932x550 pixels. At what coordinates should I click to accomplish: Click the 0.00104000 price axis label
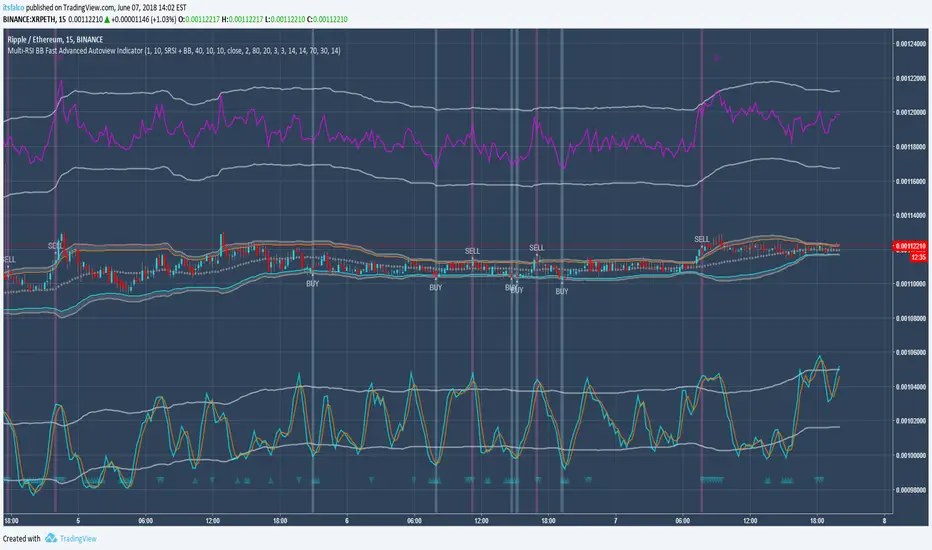pos(911,387)
